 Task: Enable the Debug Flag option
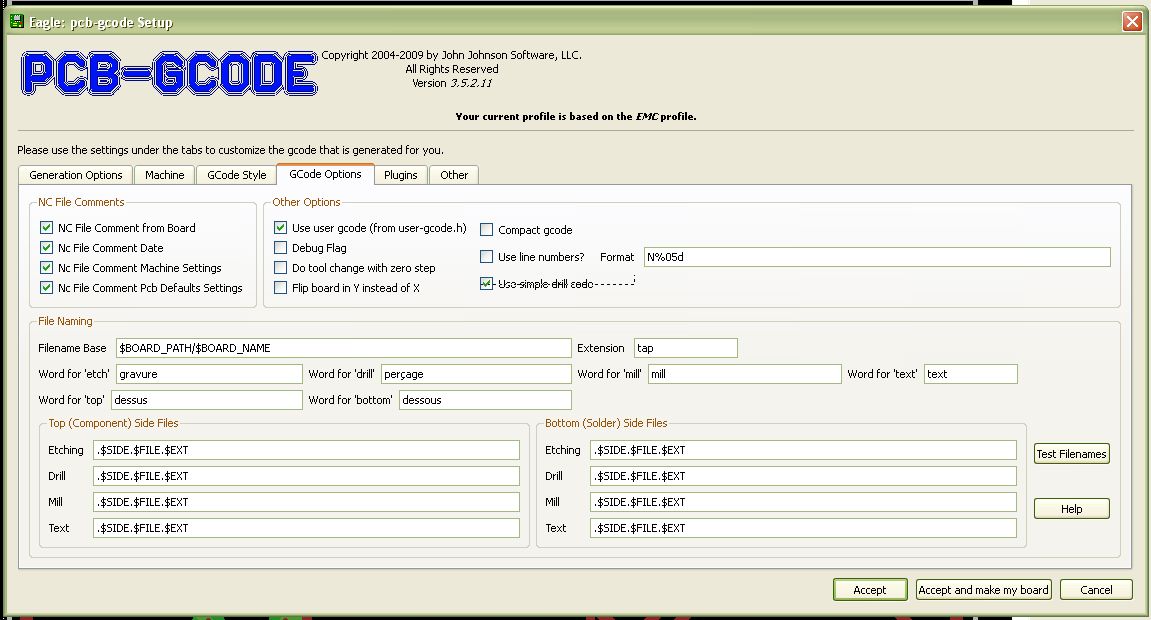click(281, 248)
